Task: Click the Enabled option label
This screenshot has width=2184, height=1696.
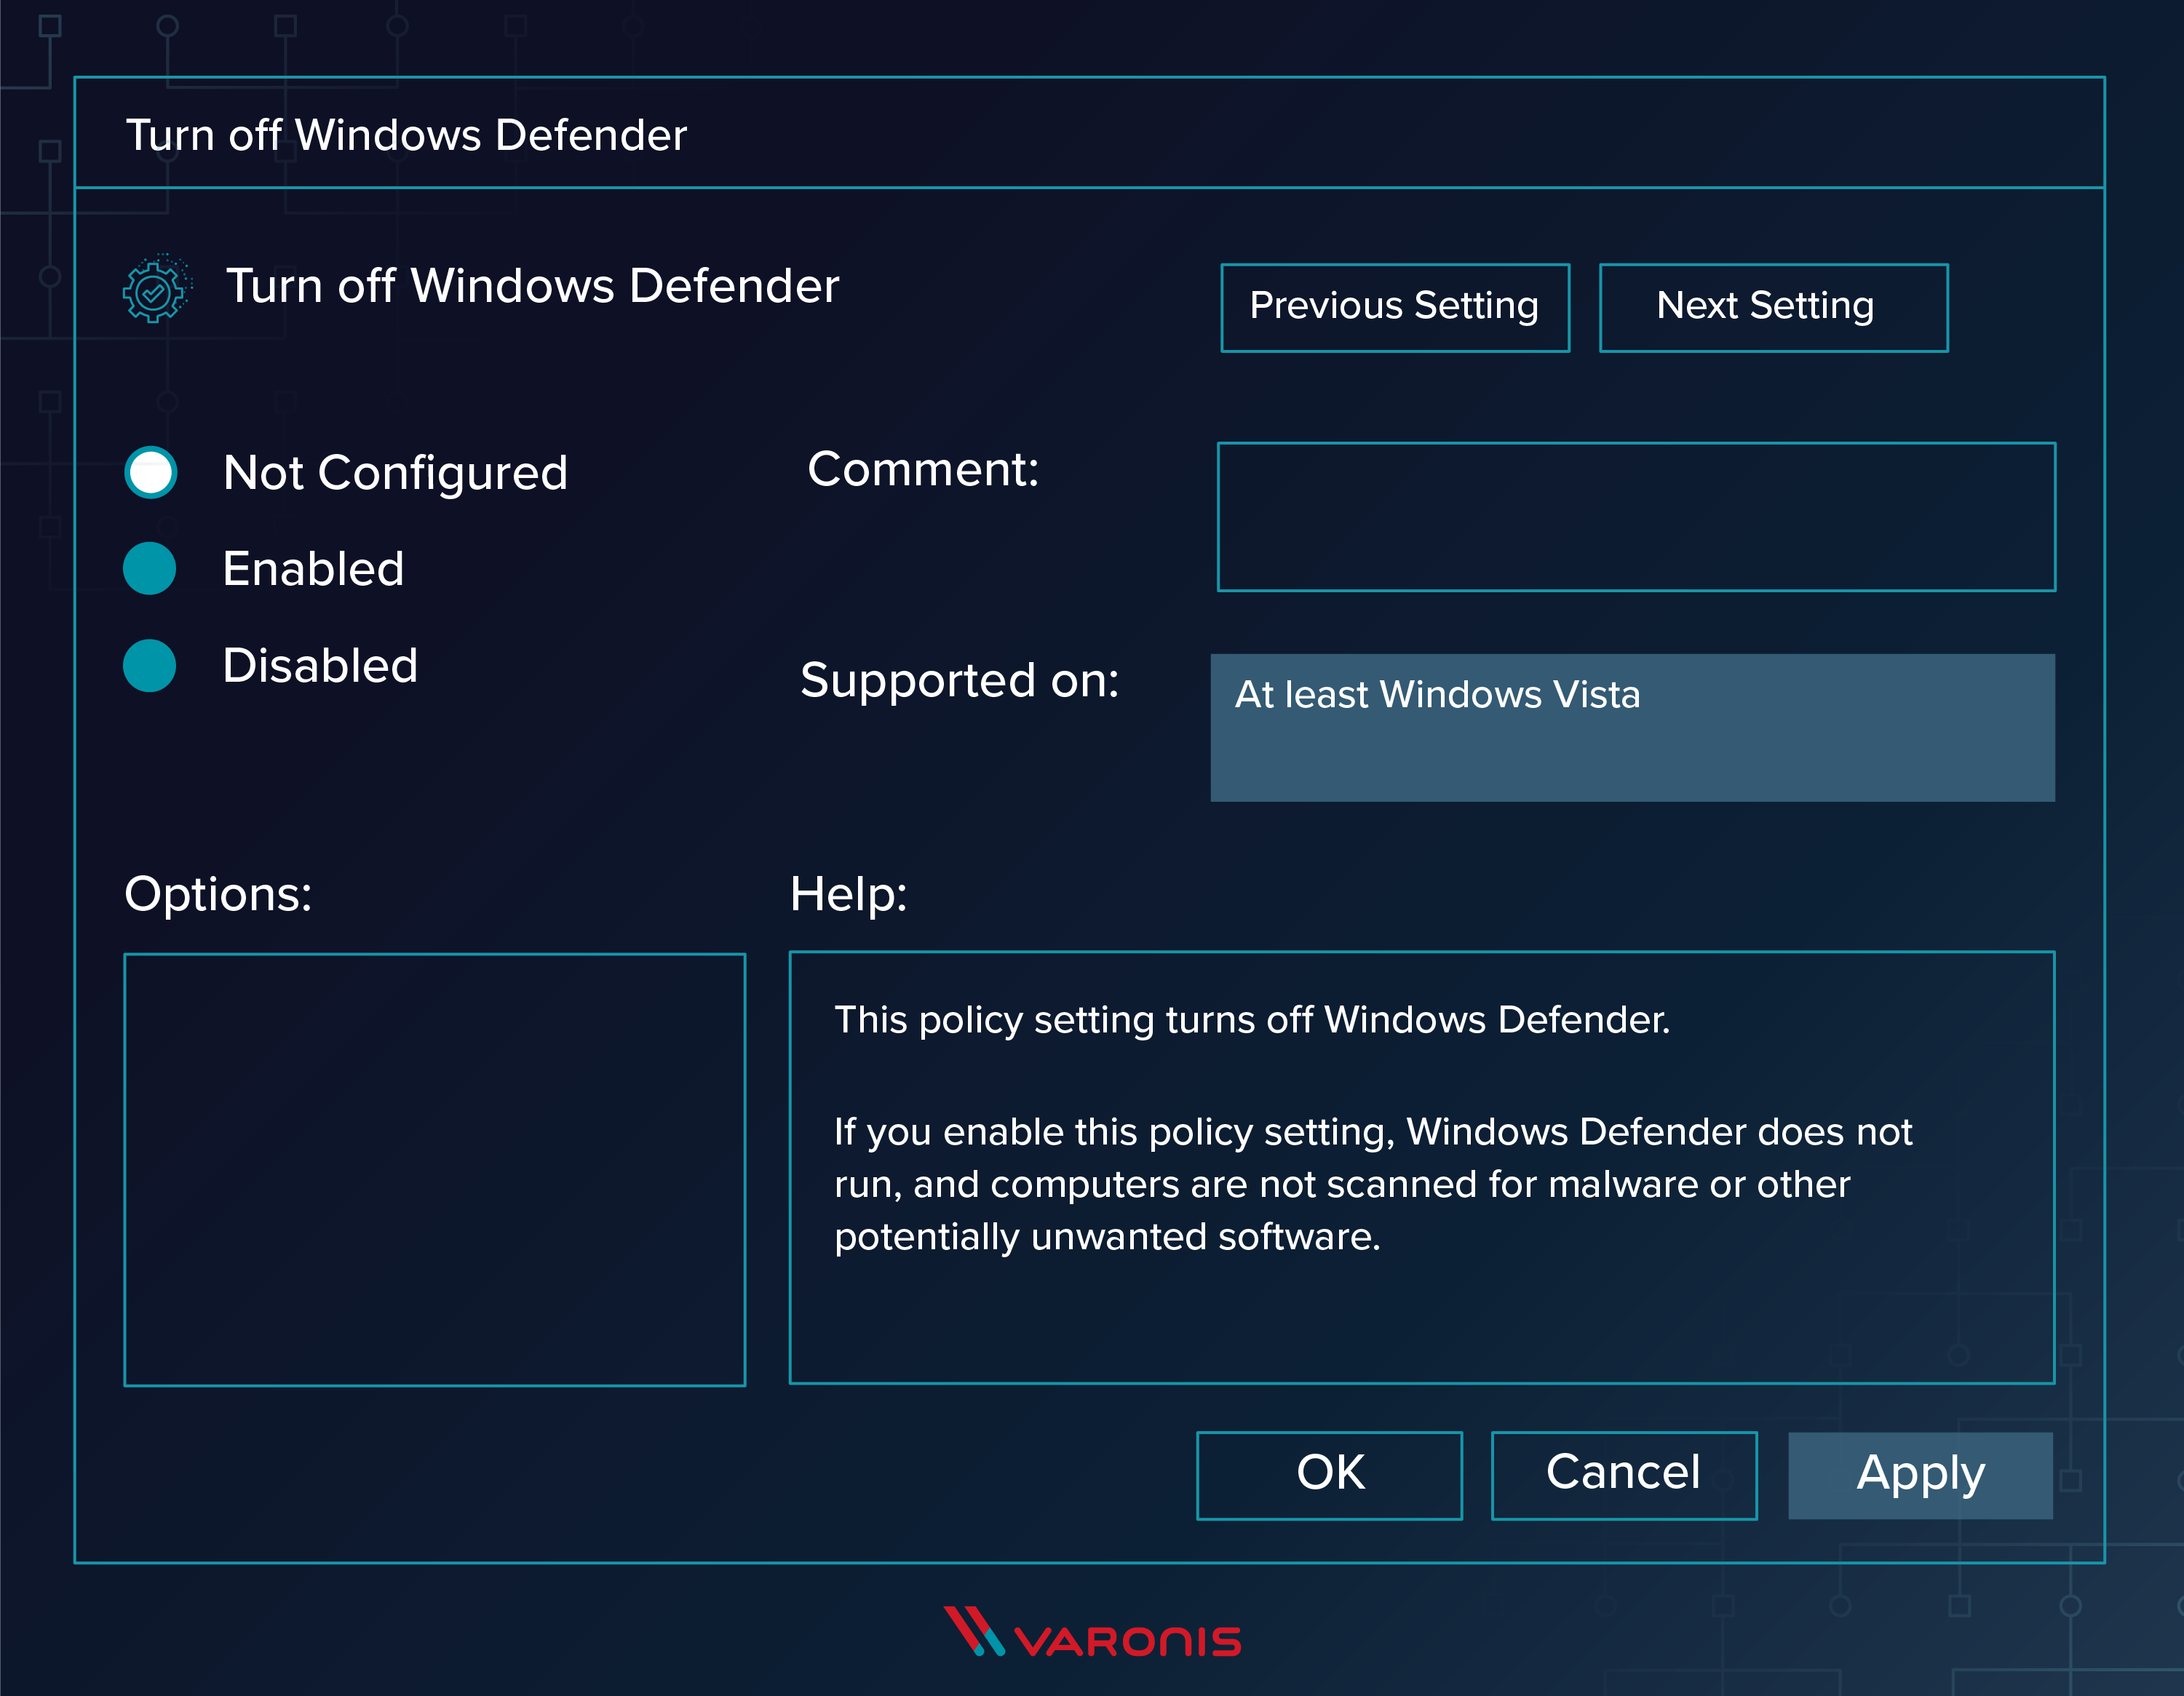Action: [313, 569]
